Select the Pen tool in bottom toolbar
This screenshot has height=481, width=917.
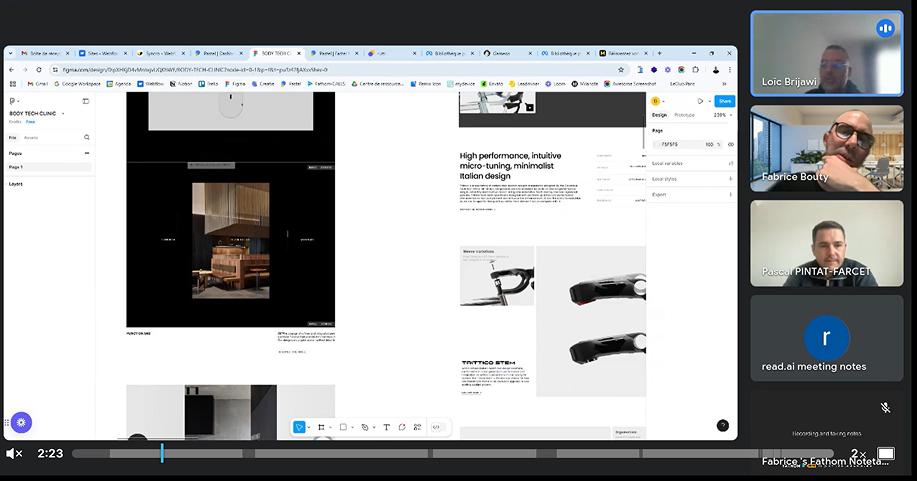365,427
